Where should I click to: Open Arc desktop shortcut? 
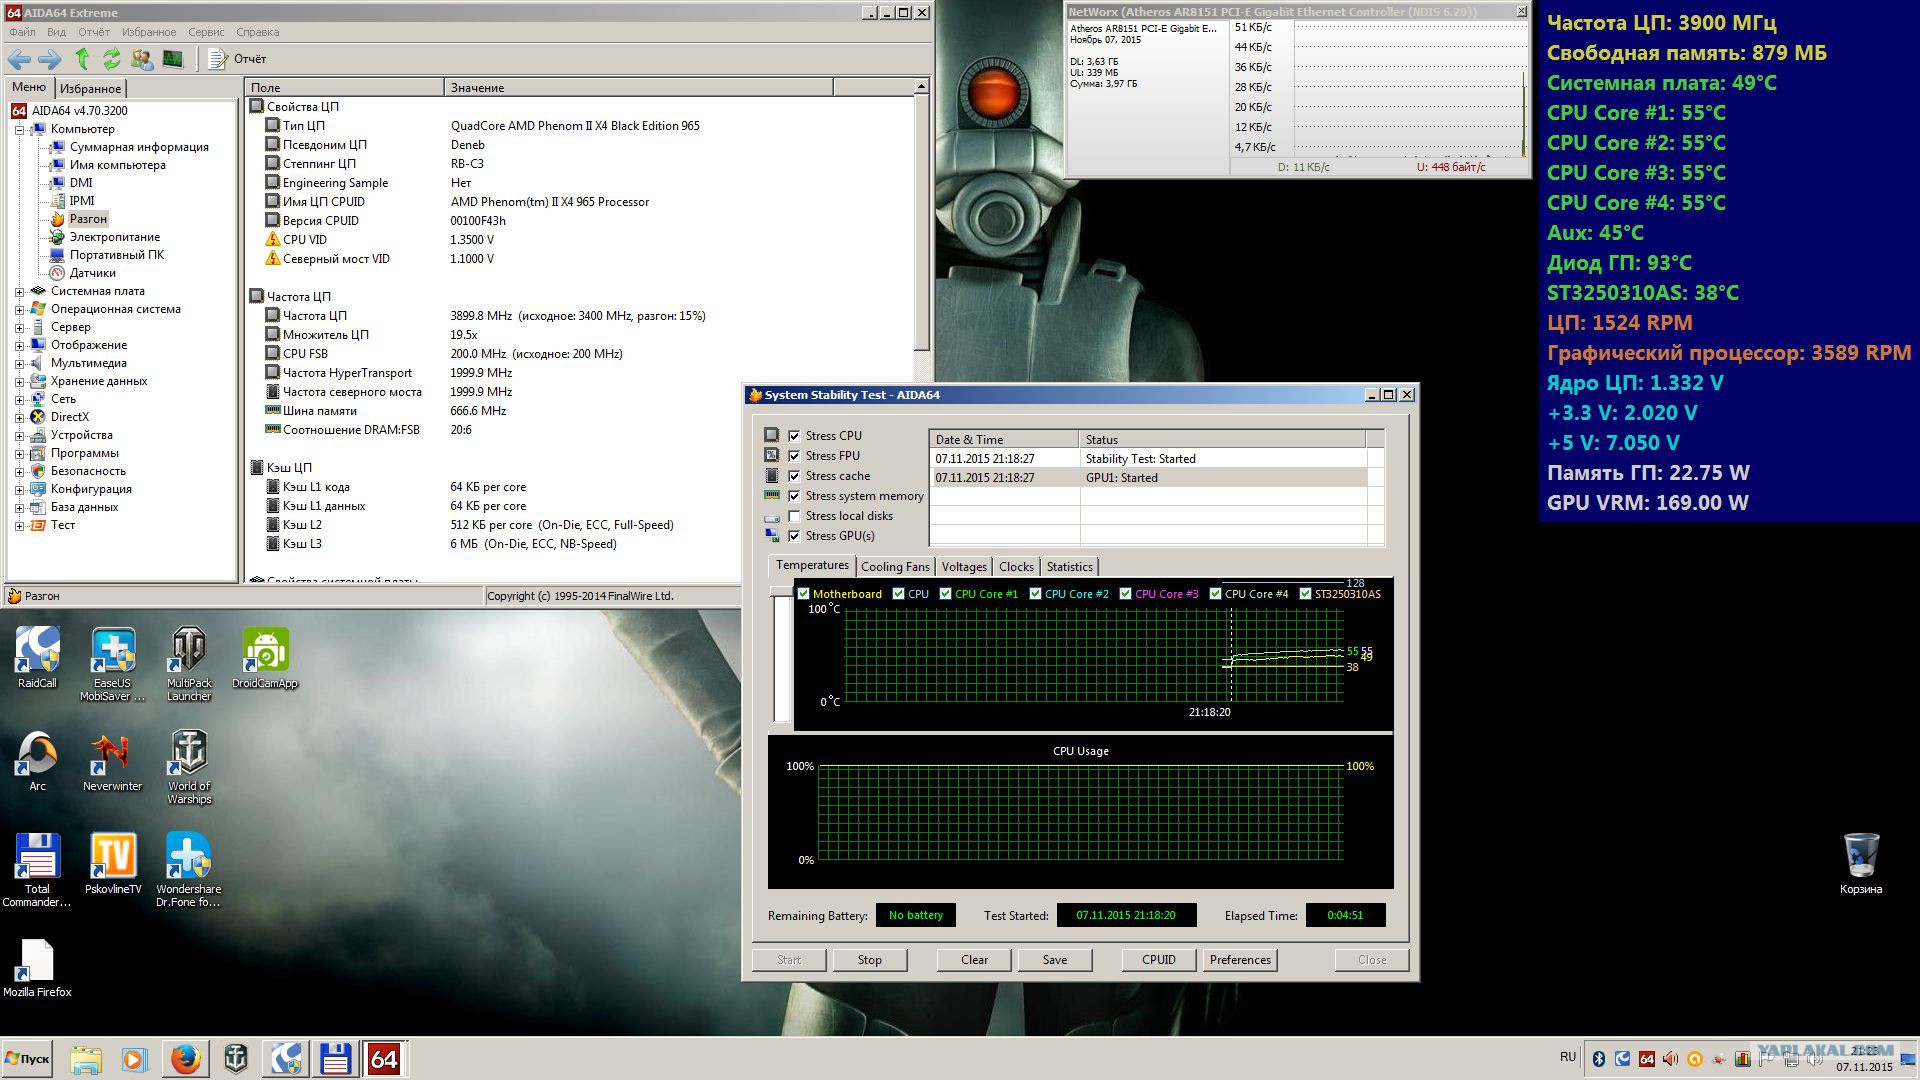tap(37, 761)
